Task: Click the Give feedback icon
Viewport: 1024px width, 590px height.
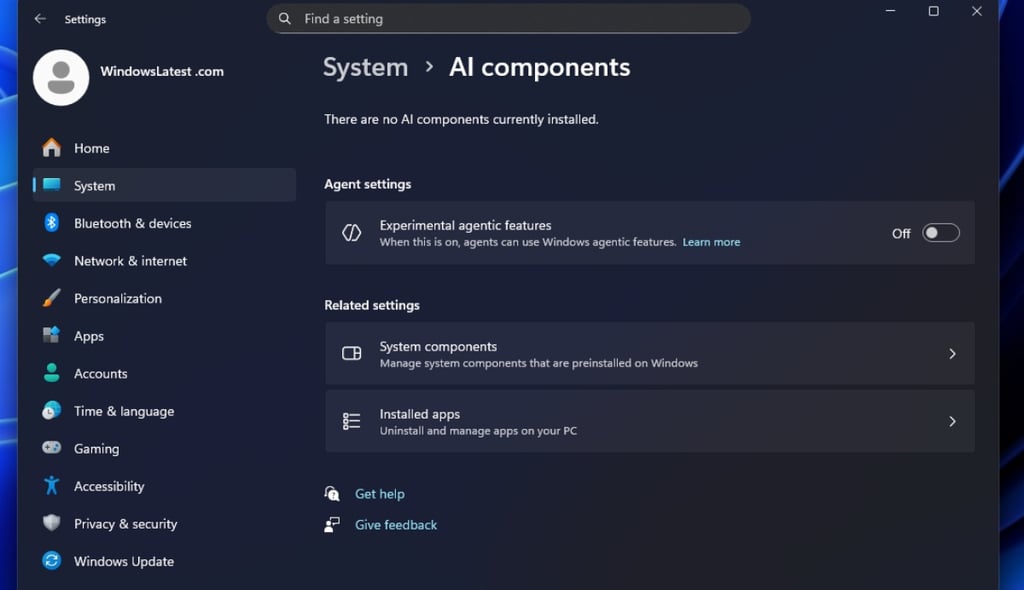Action: 332,525
